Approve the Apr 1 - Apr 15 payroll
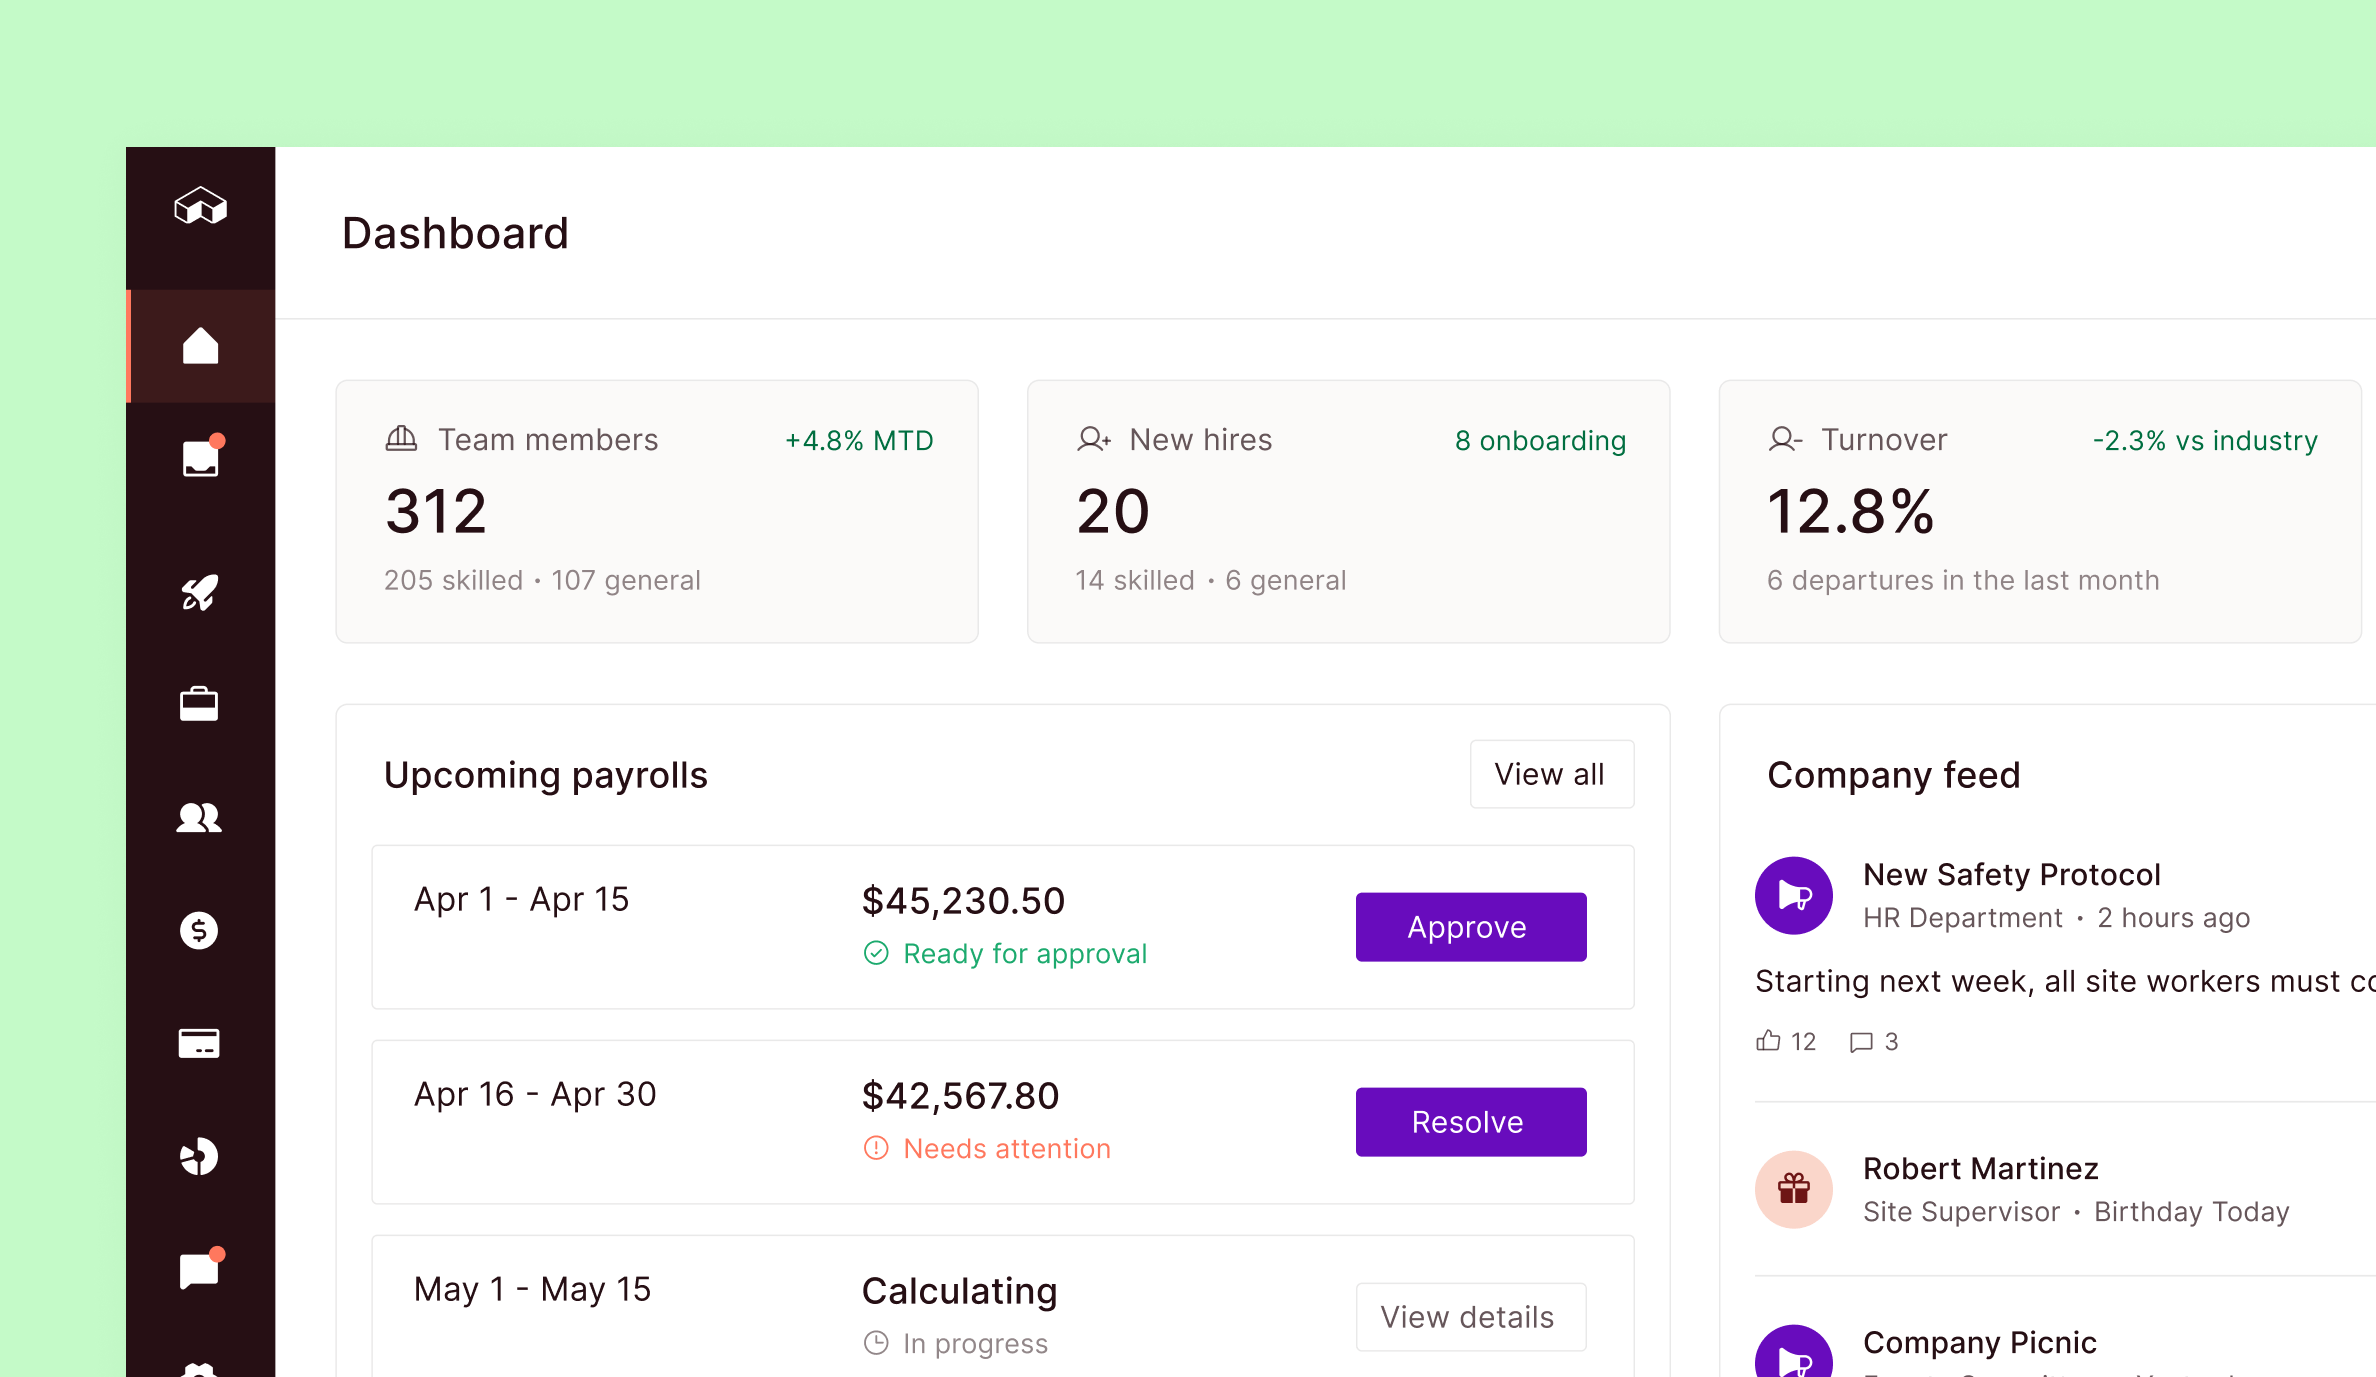The height and width of the screenshot is (1377, 2376). 1470,926
